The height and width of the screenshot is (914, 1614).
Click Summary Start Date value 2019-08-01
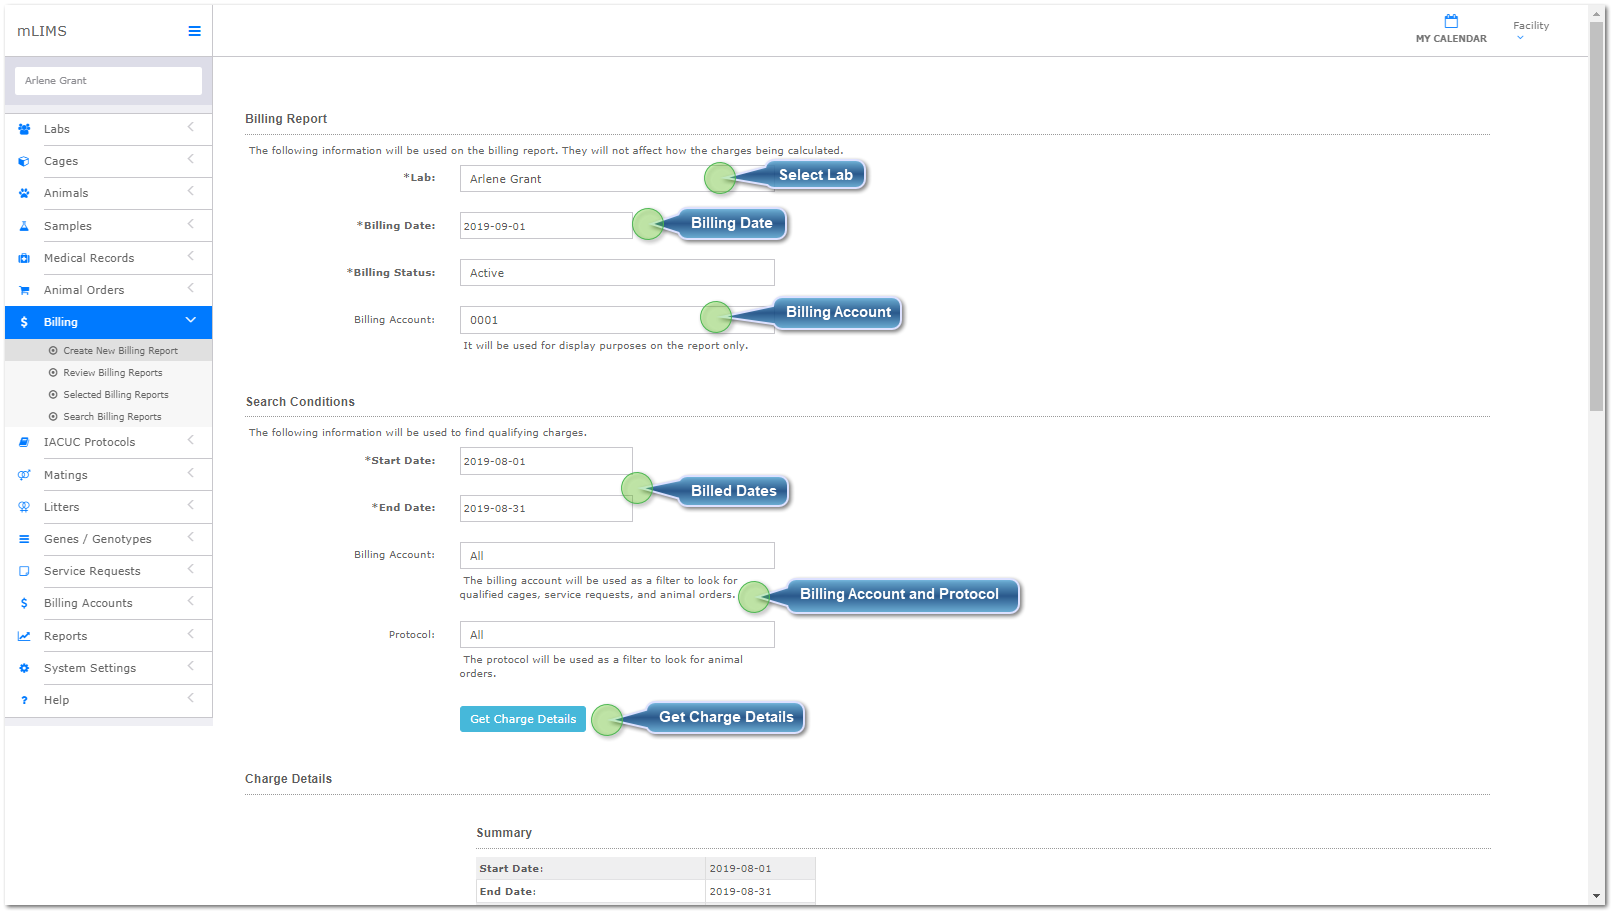coord(740,869)
